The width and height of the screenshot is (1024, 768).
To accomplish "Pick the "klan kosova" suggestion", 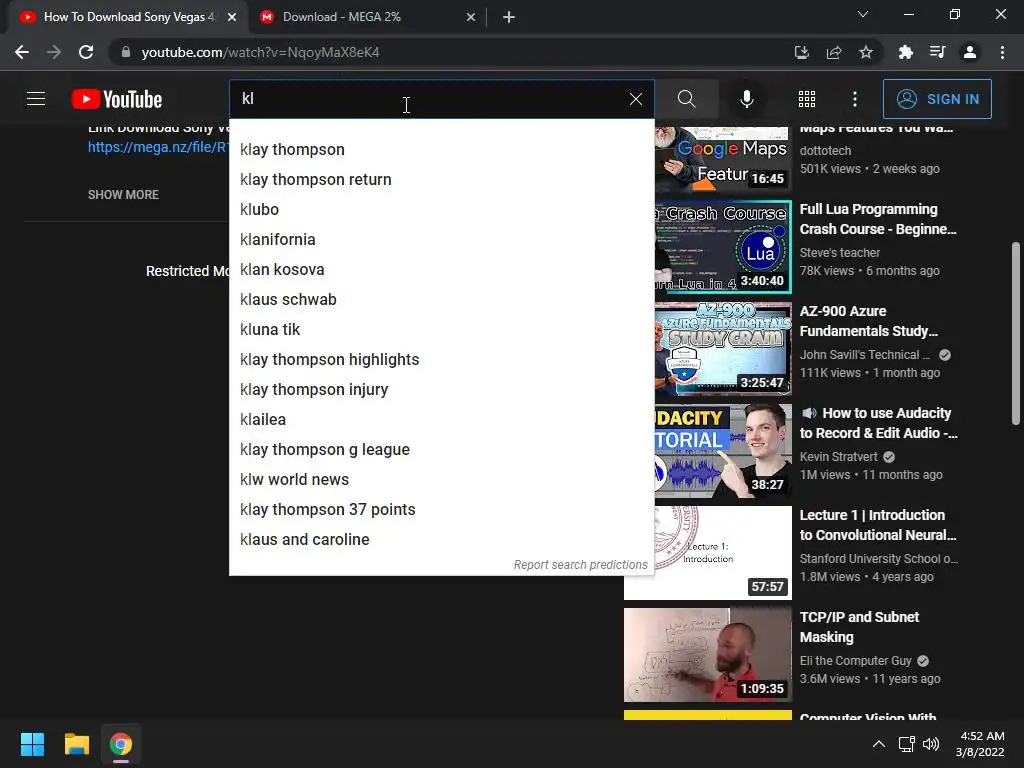I will coord(441,270).
